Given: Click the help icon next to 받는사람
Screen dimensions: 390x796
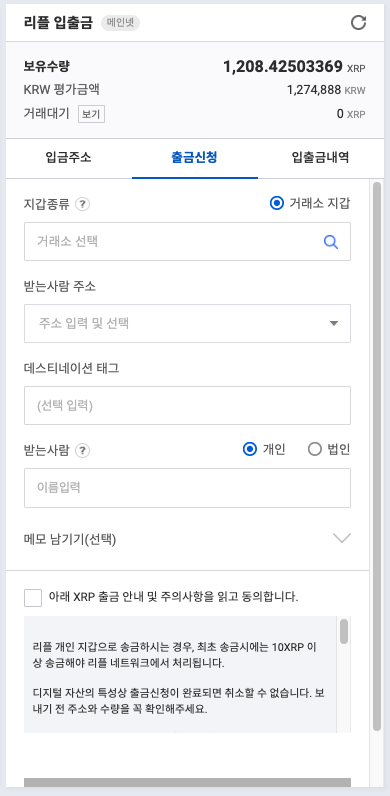Looking at the screenshot, I should (x=82, y=450).
